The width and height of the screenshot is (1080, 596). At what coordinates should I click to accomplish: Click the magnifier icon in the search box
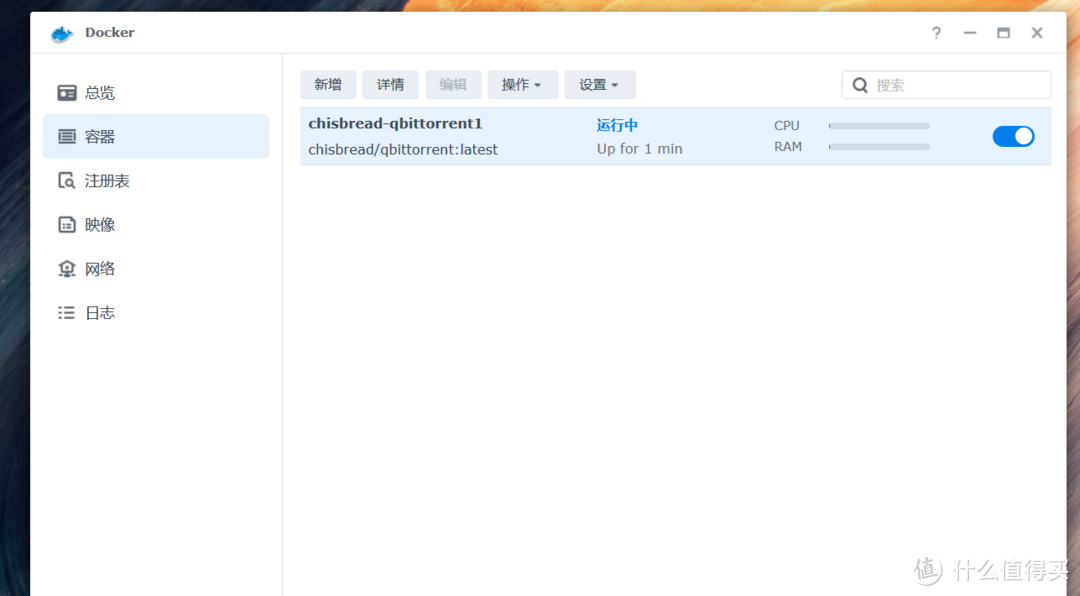coord(860,84)
